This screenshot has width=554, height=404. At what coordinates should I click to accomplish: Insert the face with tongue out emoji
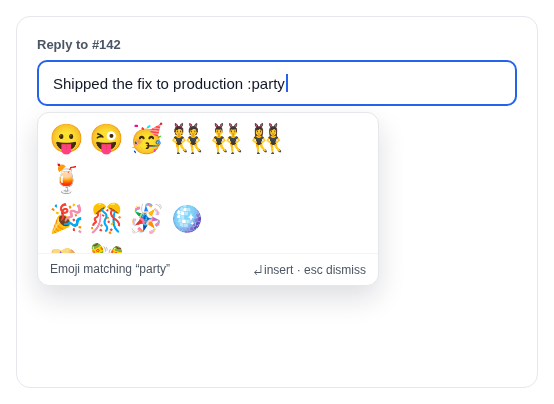click(x=66, y=139)
